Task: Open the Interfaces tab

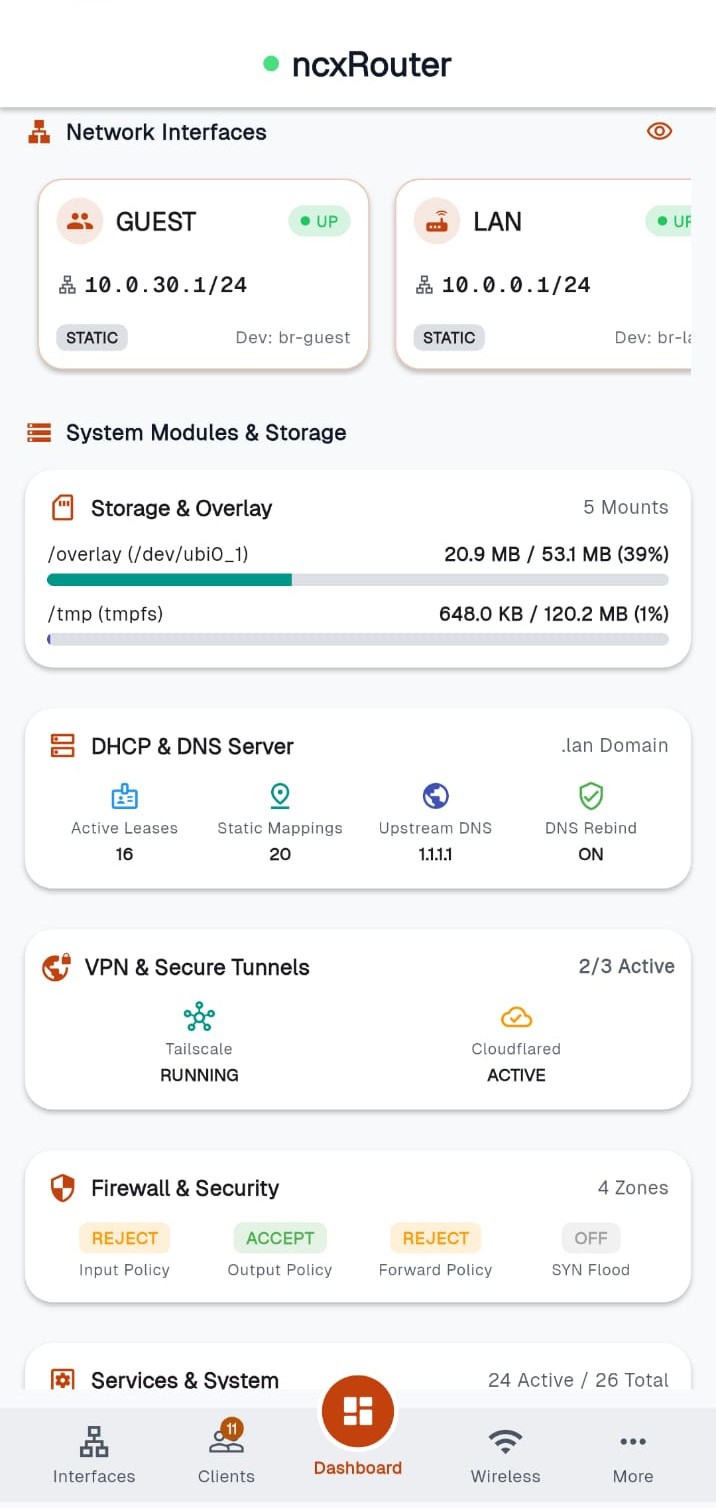Action: coord(94,1455)
